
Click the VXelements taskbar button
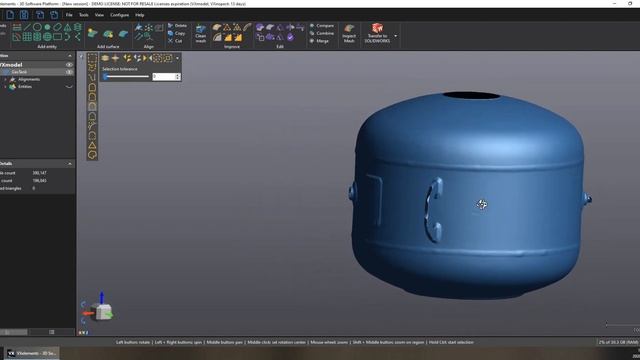(x=32, y=353)
